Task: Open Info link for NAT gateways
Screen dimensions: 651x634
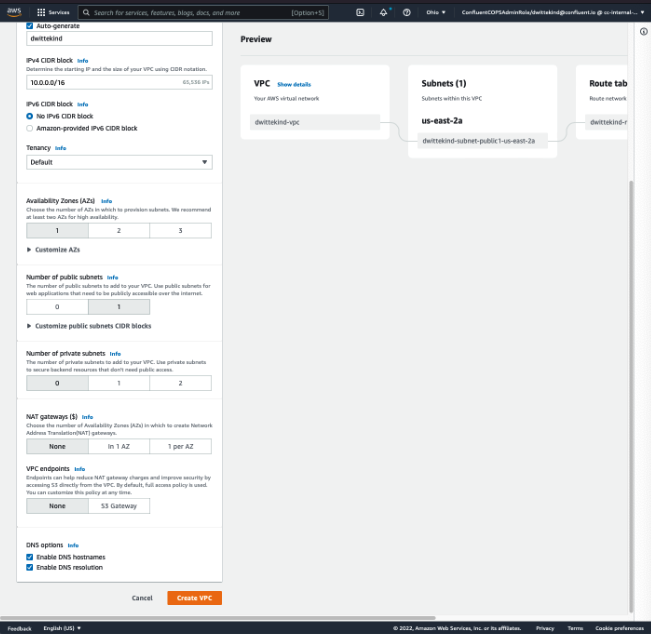Action: pyautogui.click(x=87, y=417)
